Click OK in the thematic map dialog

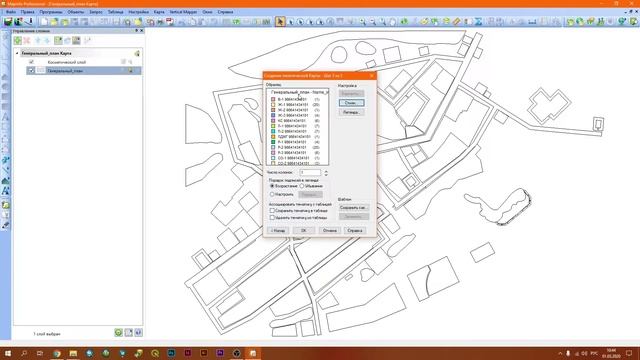304,231
